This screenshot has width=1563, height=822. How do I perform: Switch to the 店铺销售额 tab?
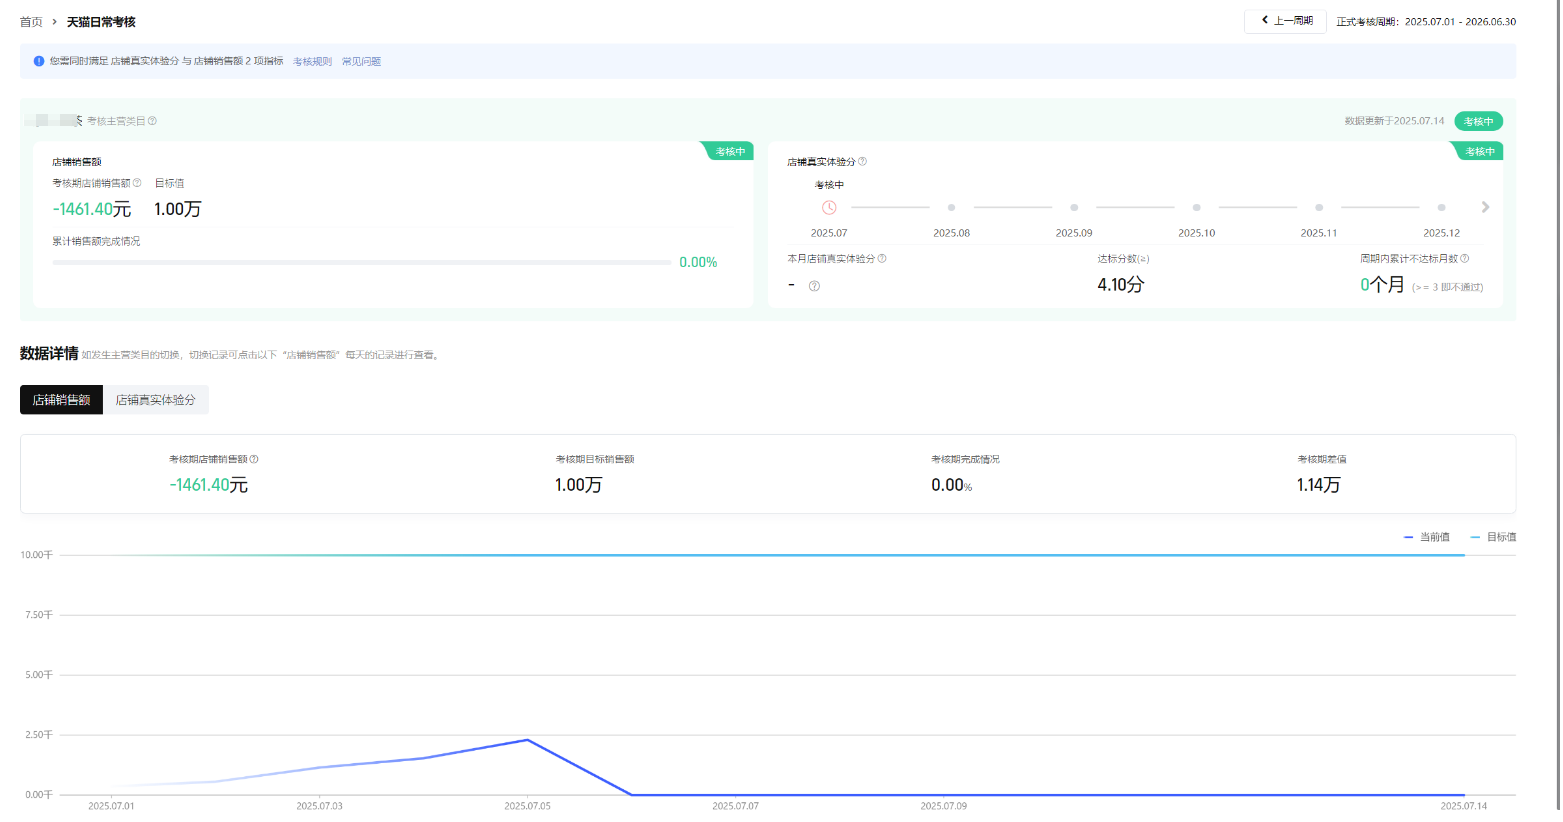[x=61, y=400]
